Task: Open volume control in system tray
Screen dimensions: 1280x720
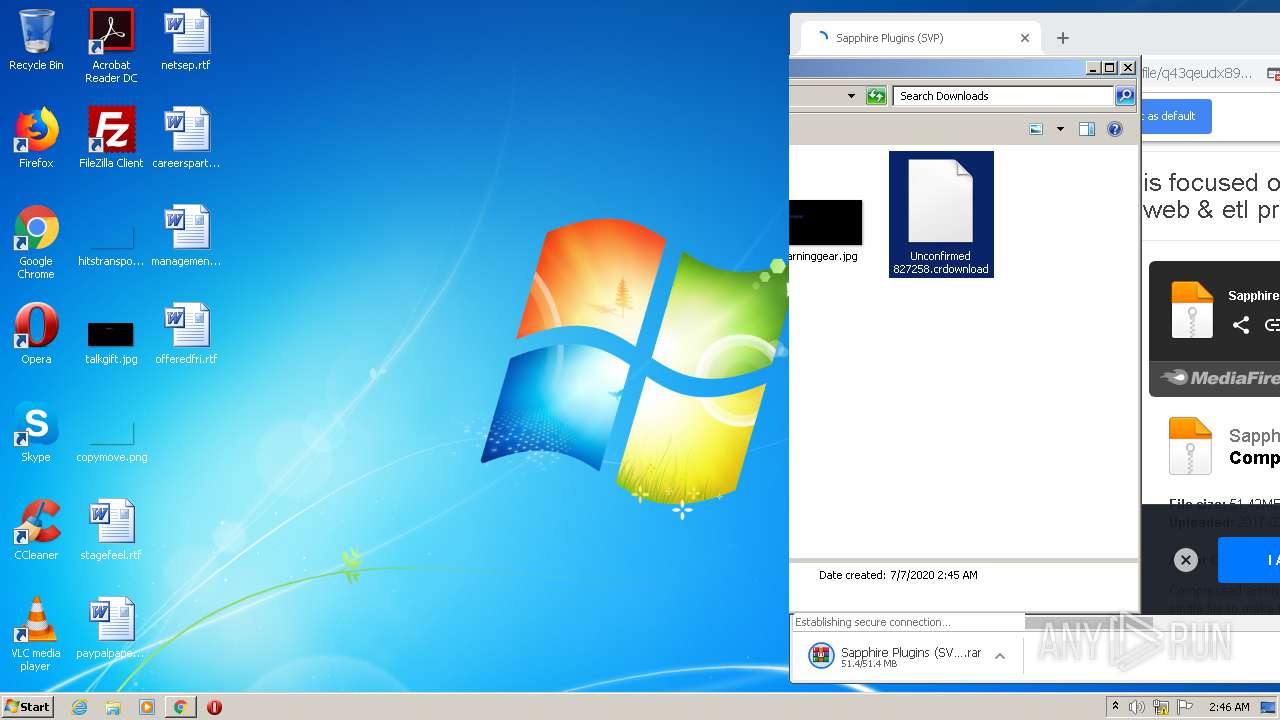Action: click(x=1137, y=707)
